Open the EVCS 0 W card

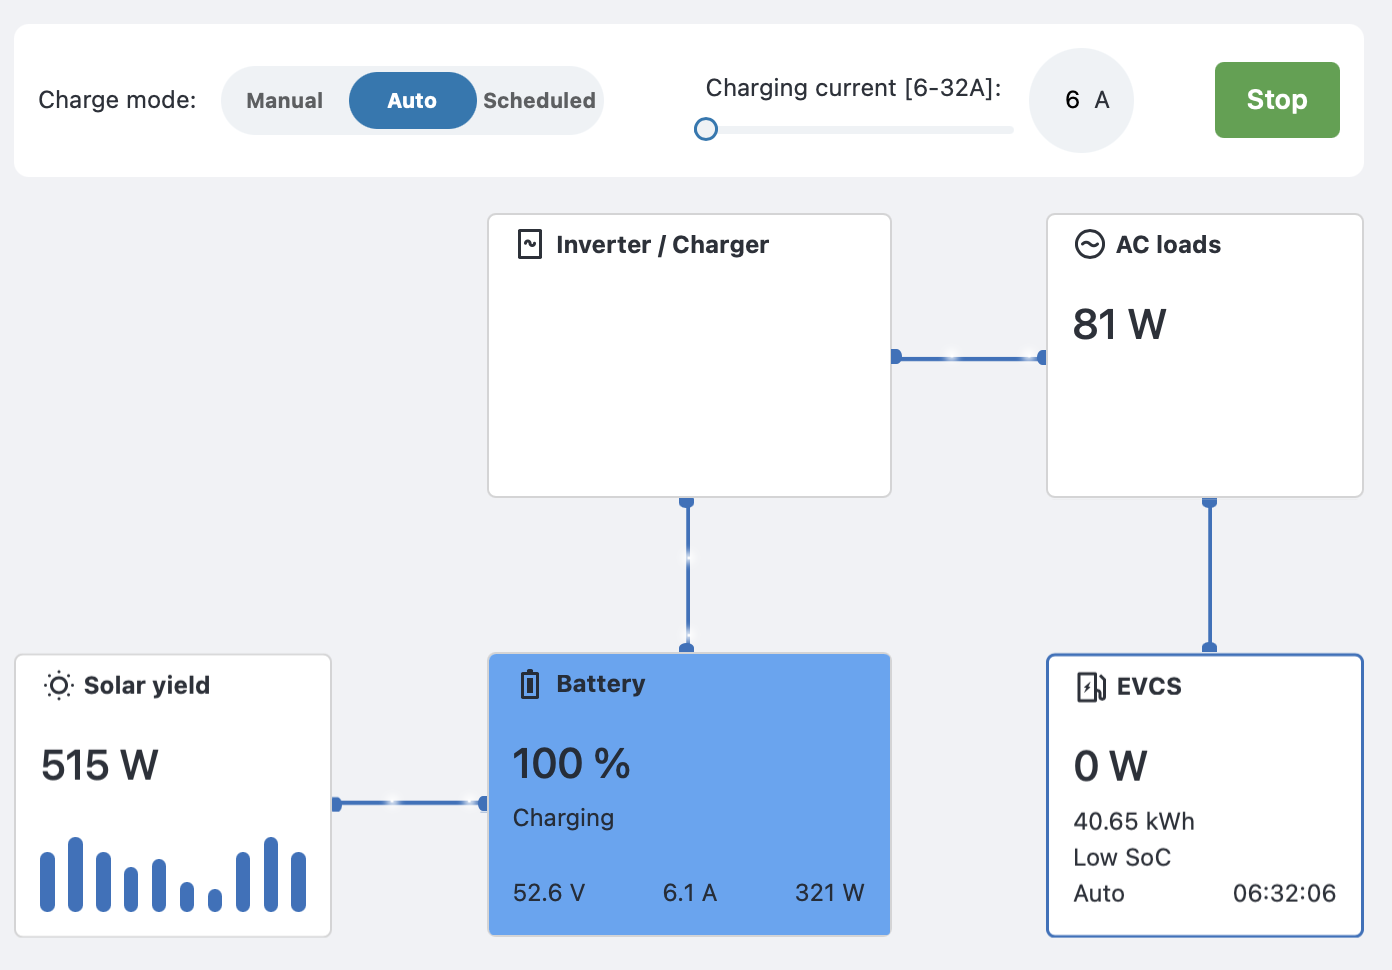pyautogui.click(x=1205, y=796)
